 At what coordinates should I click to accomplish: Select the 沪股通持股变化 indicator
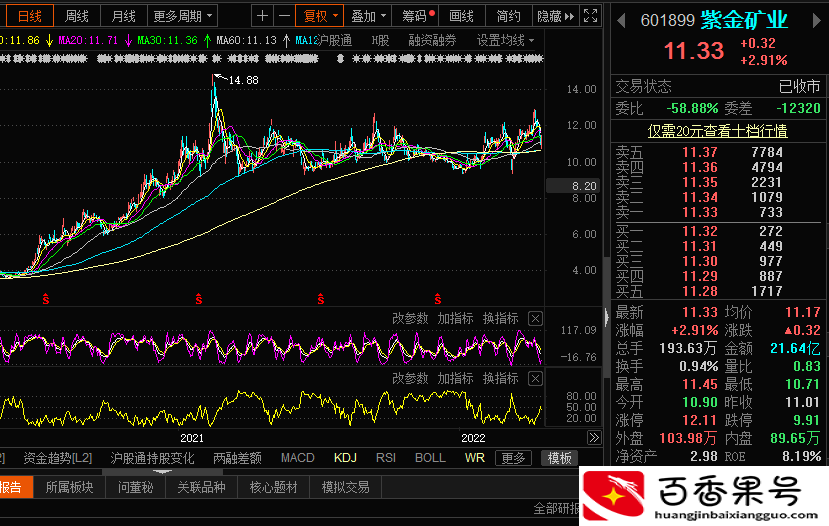[x=152, y=458]
